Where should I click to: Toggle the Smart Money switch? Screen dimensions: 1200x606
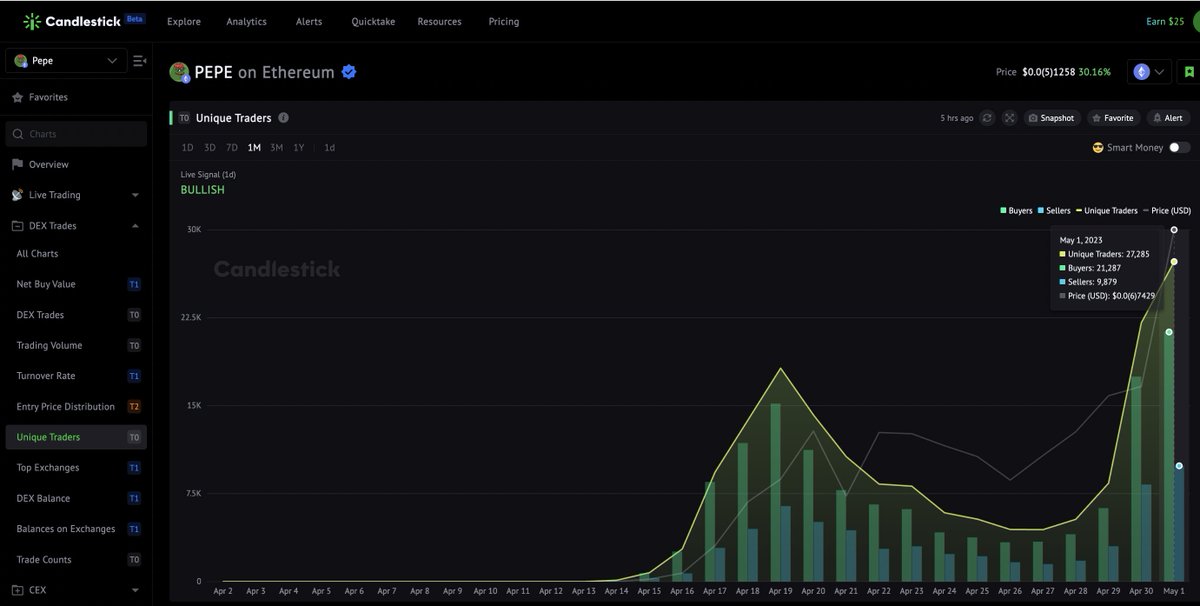click(1179, 147)
